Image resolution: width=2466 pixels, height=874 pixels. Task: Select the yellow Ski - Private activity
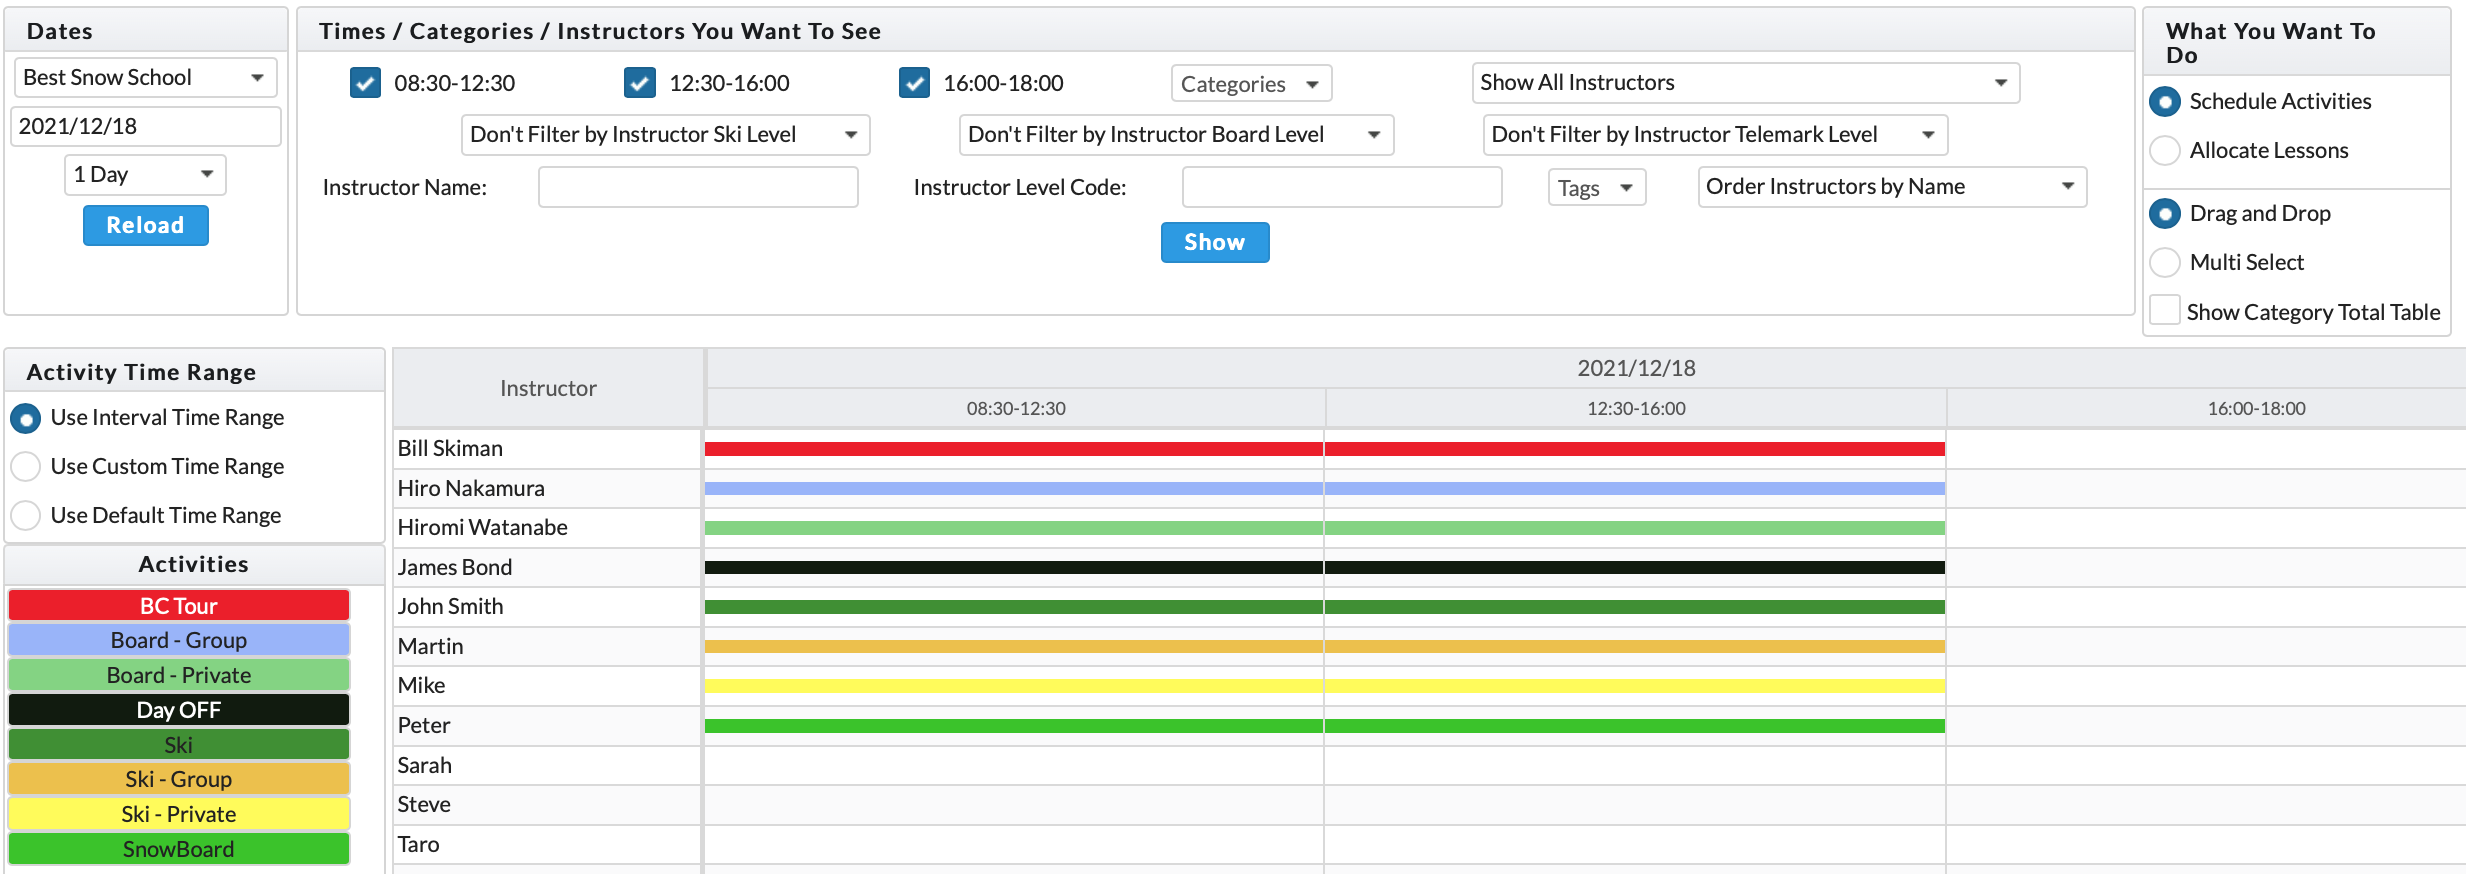click(x=179, y=814)
